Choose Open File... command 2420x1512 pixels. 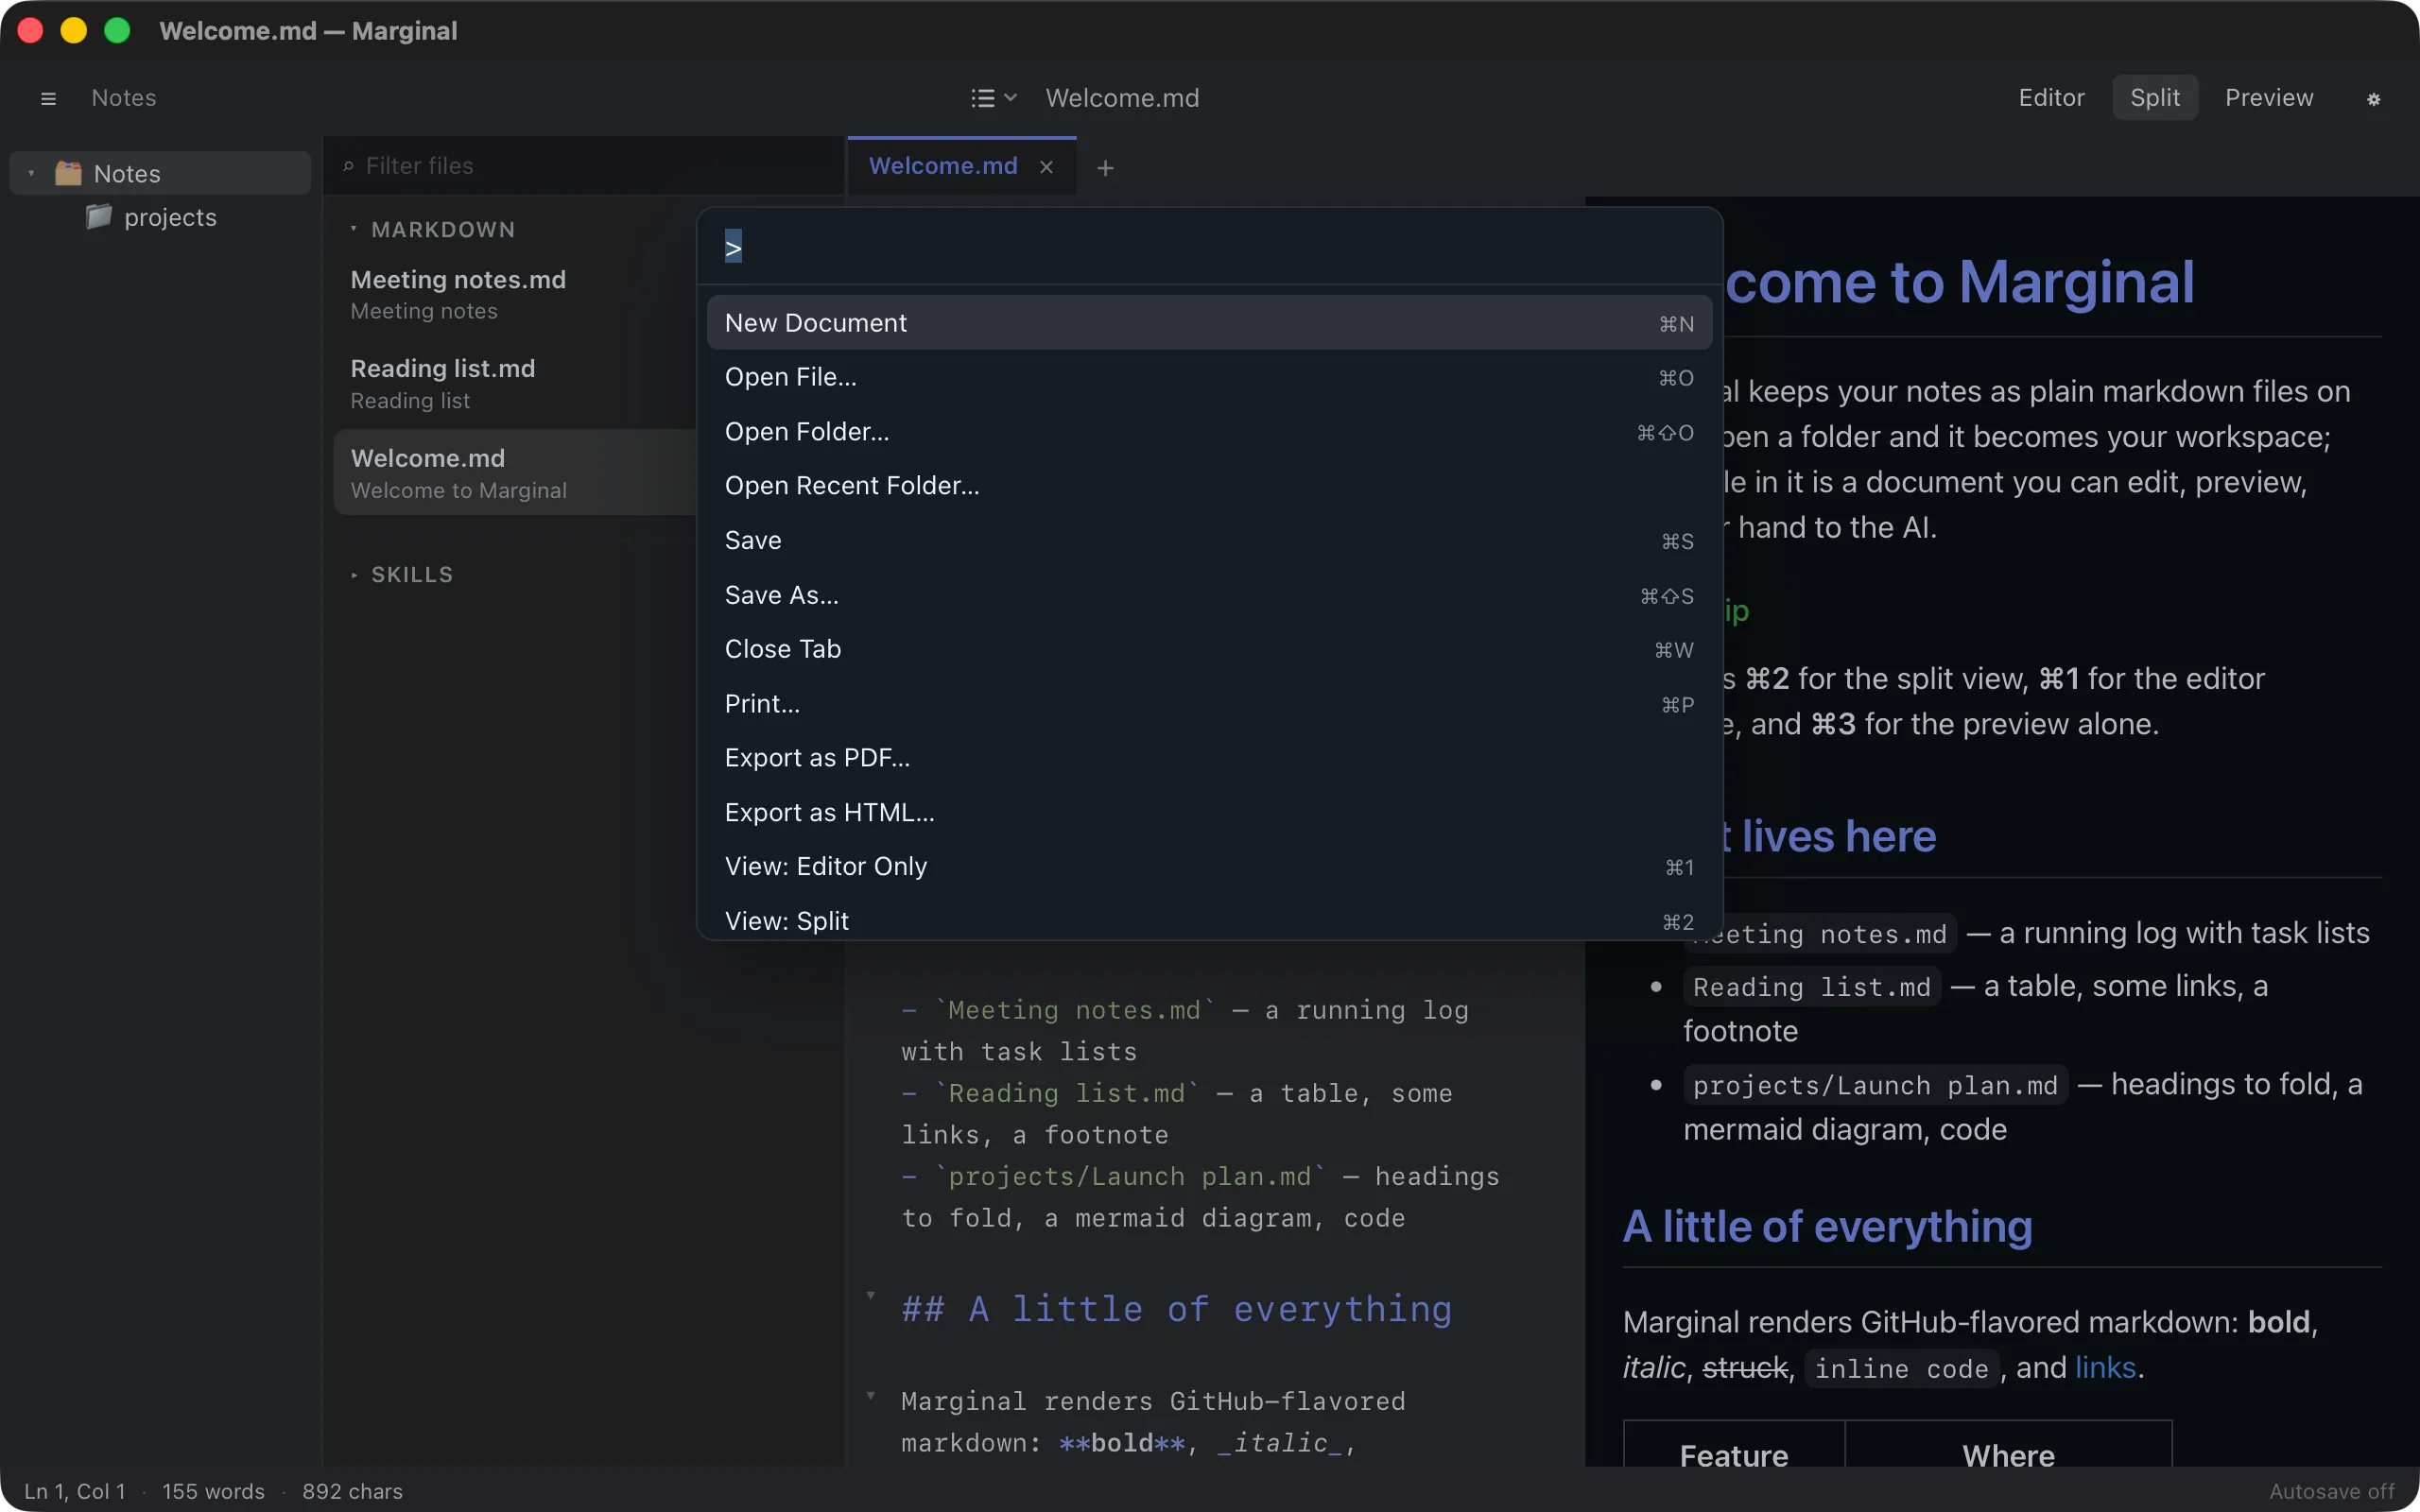point(1209,377)
